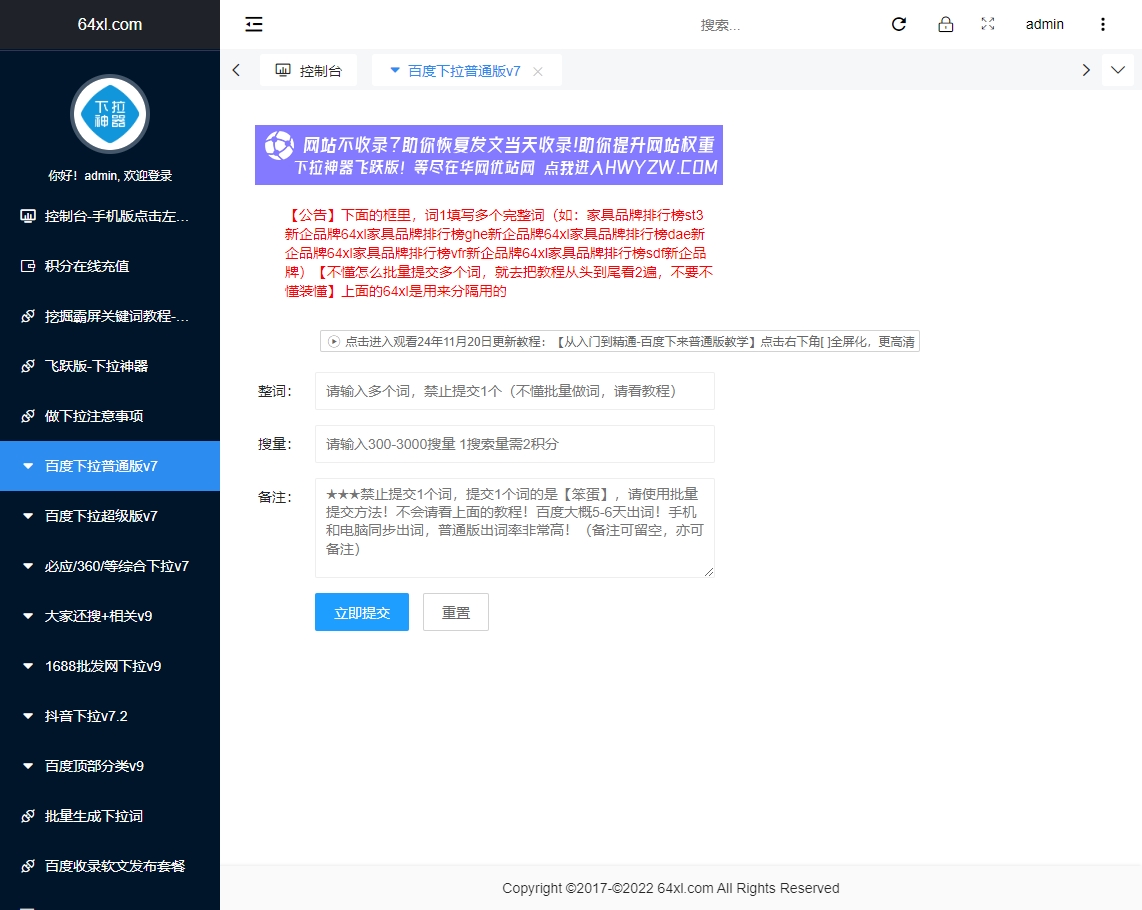This screenshot has height=910, width=1142.
Task: Expand 百度顶部分类v9 sidebar menu
Action: tap(110, 766)
